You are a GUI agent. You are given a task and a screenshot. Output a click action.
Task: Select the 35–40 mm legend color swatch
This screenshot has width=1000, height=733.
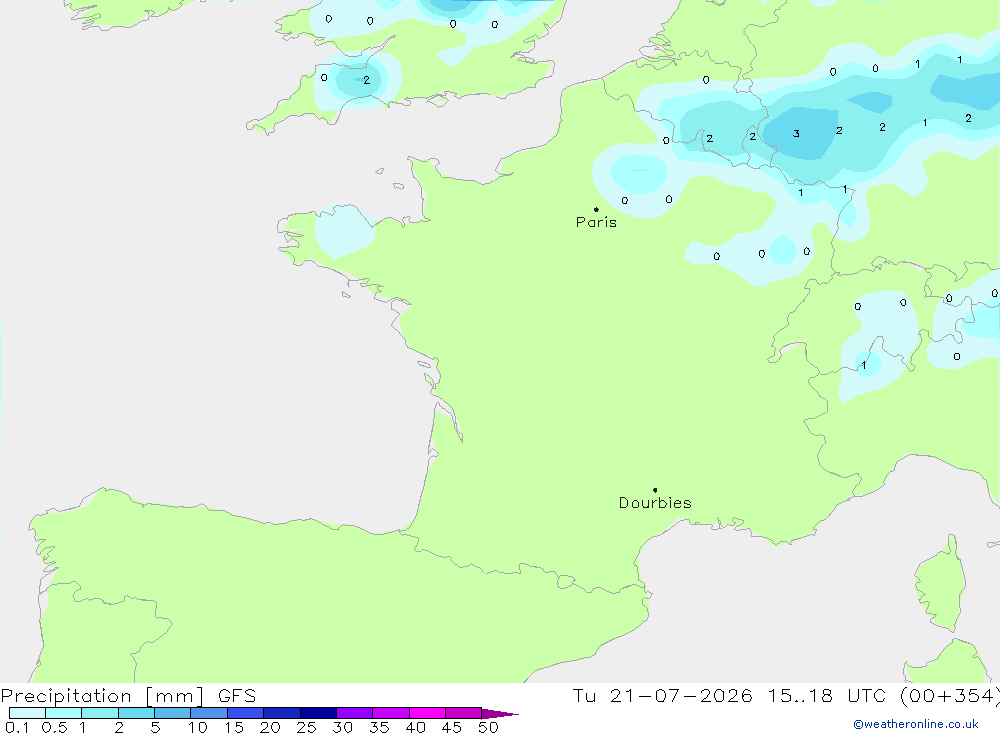click(391, 713)
